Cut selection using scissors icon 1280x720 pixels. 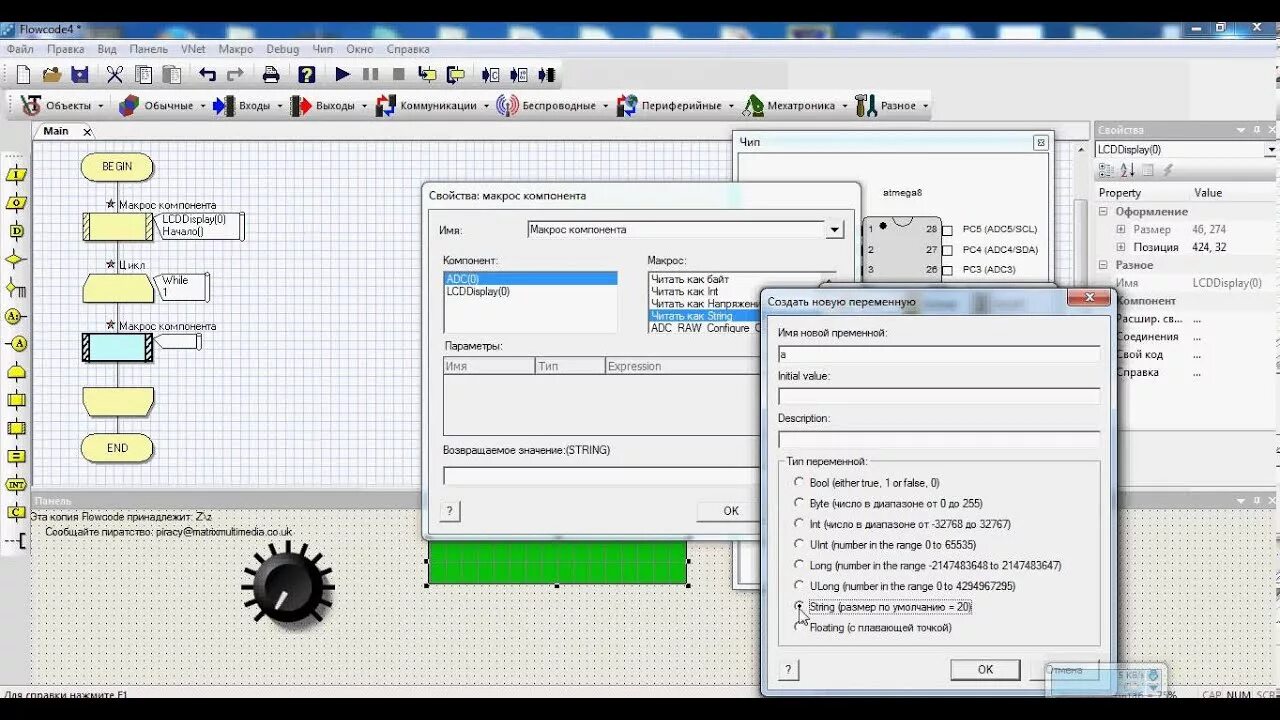(x=114, y=74)
